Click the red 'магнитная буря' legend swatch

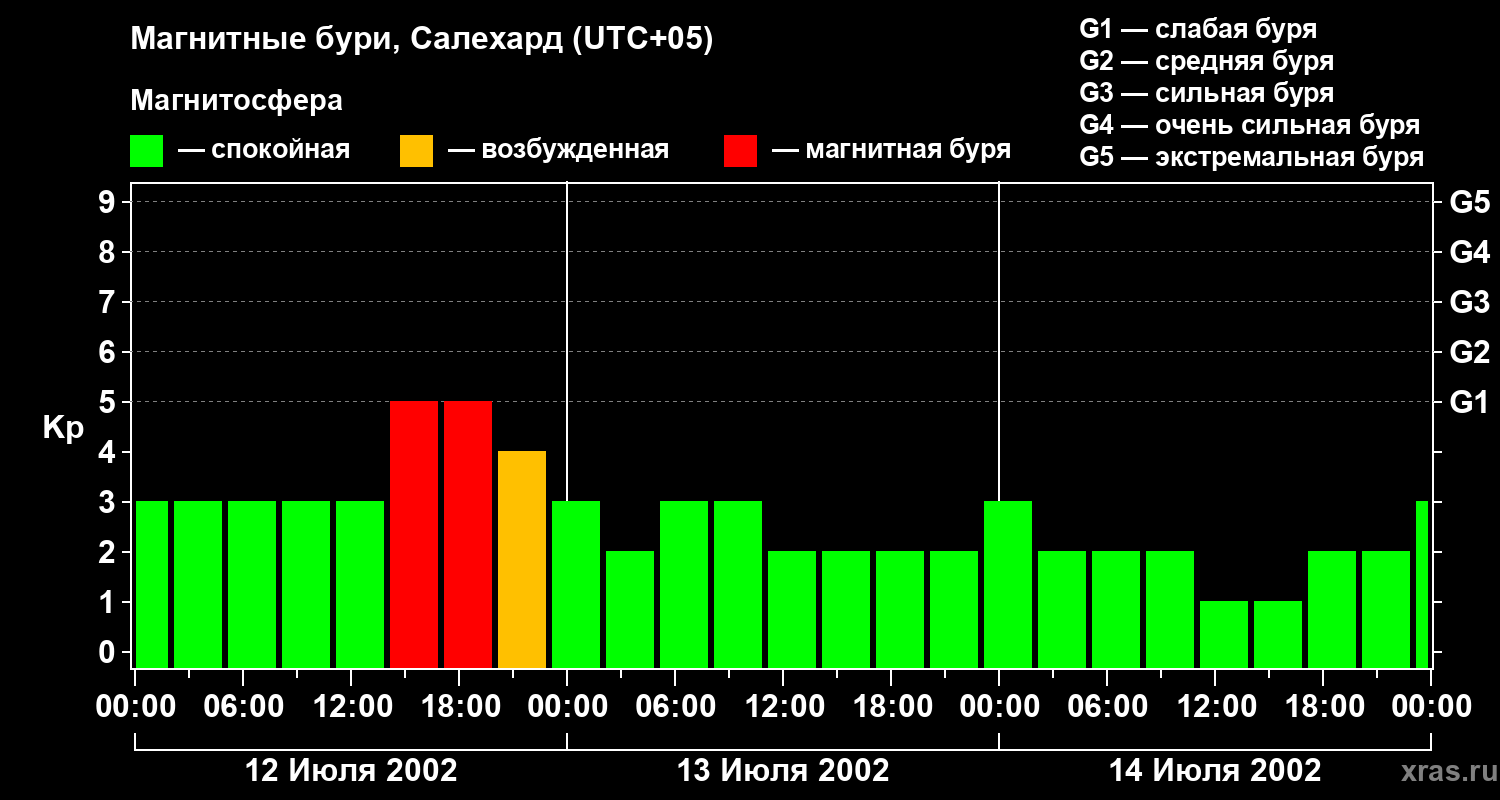point(741,151)
